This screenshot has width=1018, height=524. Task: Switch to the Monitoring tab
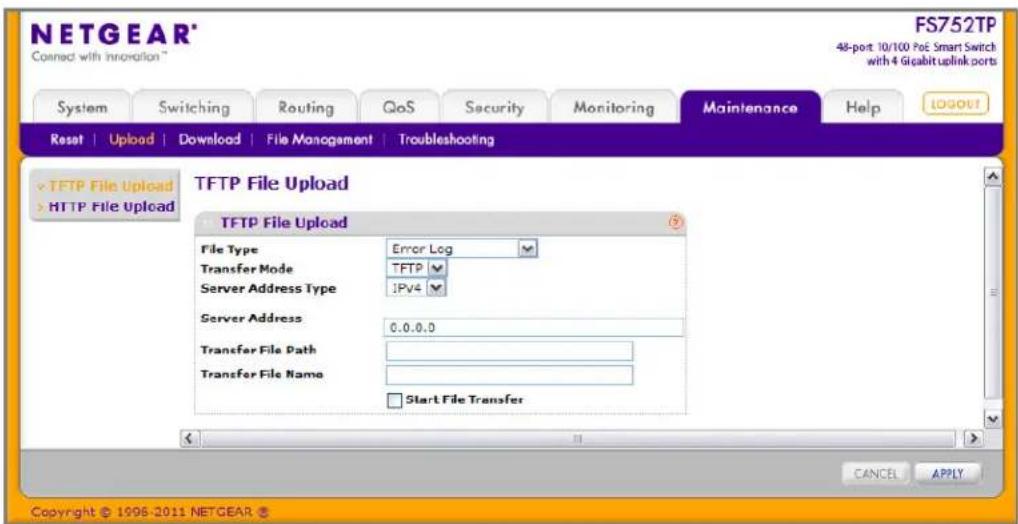[x=614, y=108]
